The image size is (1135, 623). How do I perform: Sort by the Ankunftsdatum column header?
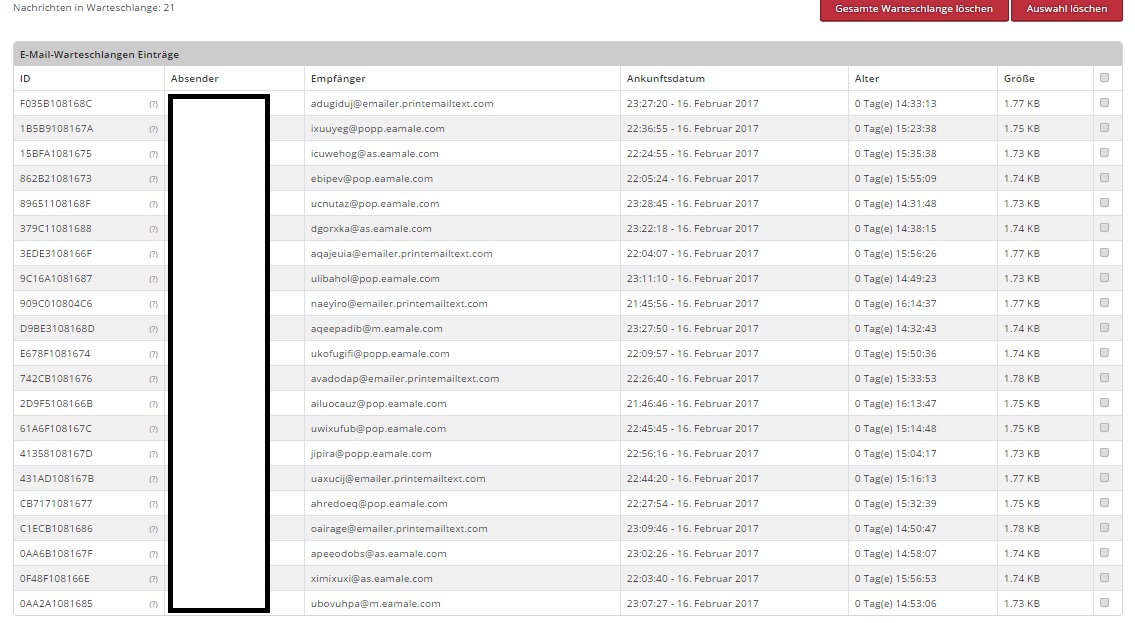666,79
